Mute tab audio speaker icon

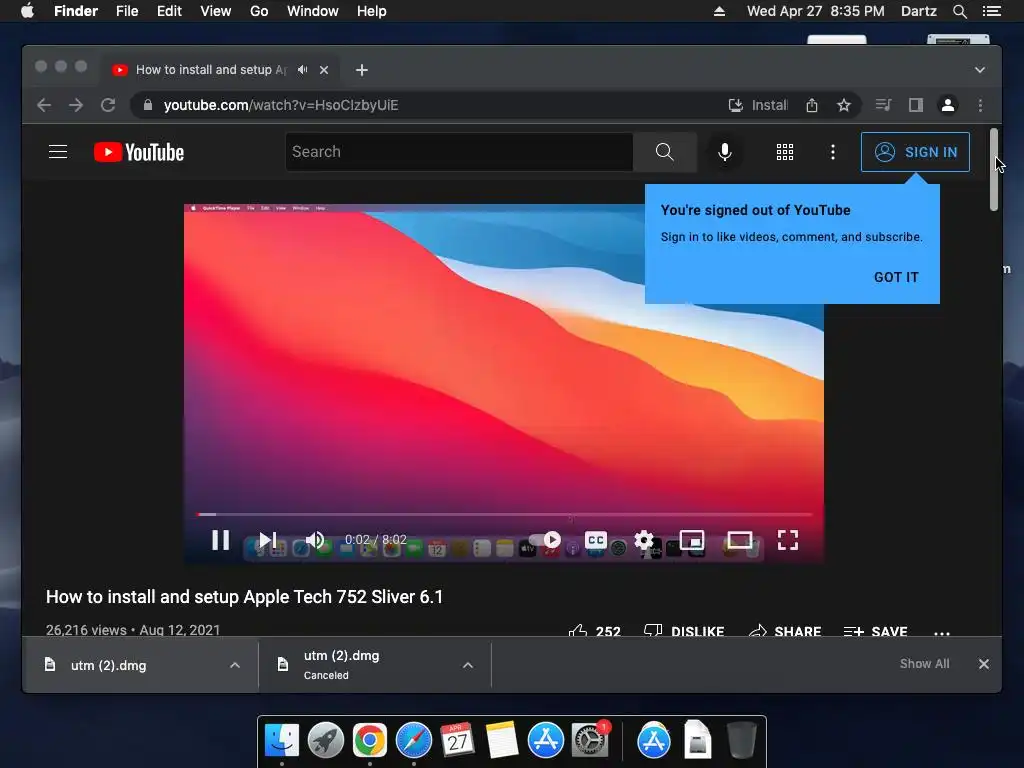[x=302, y=69]
